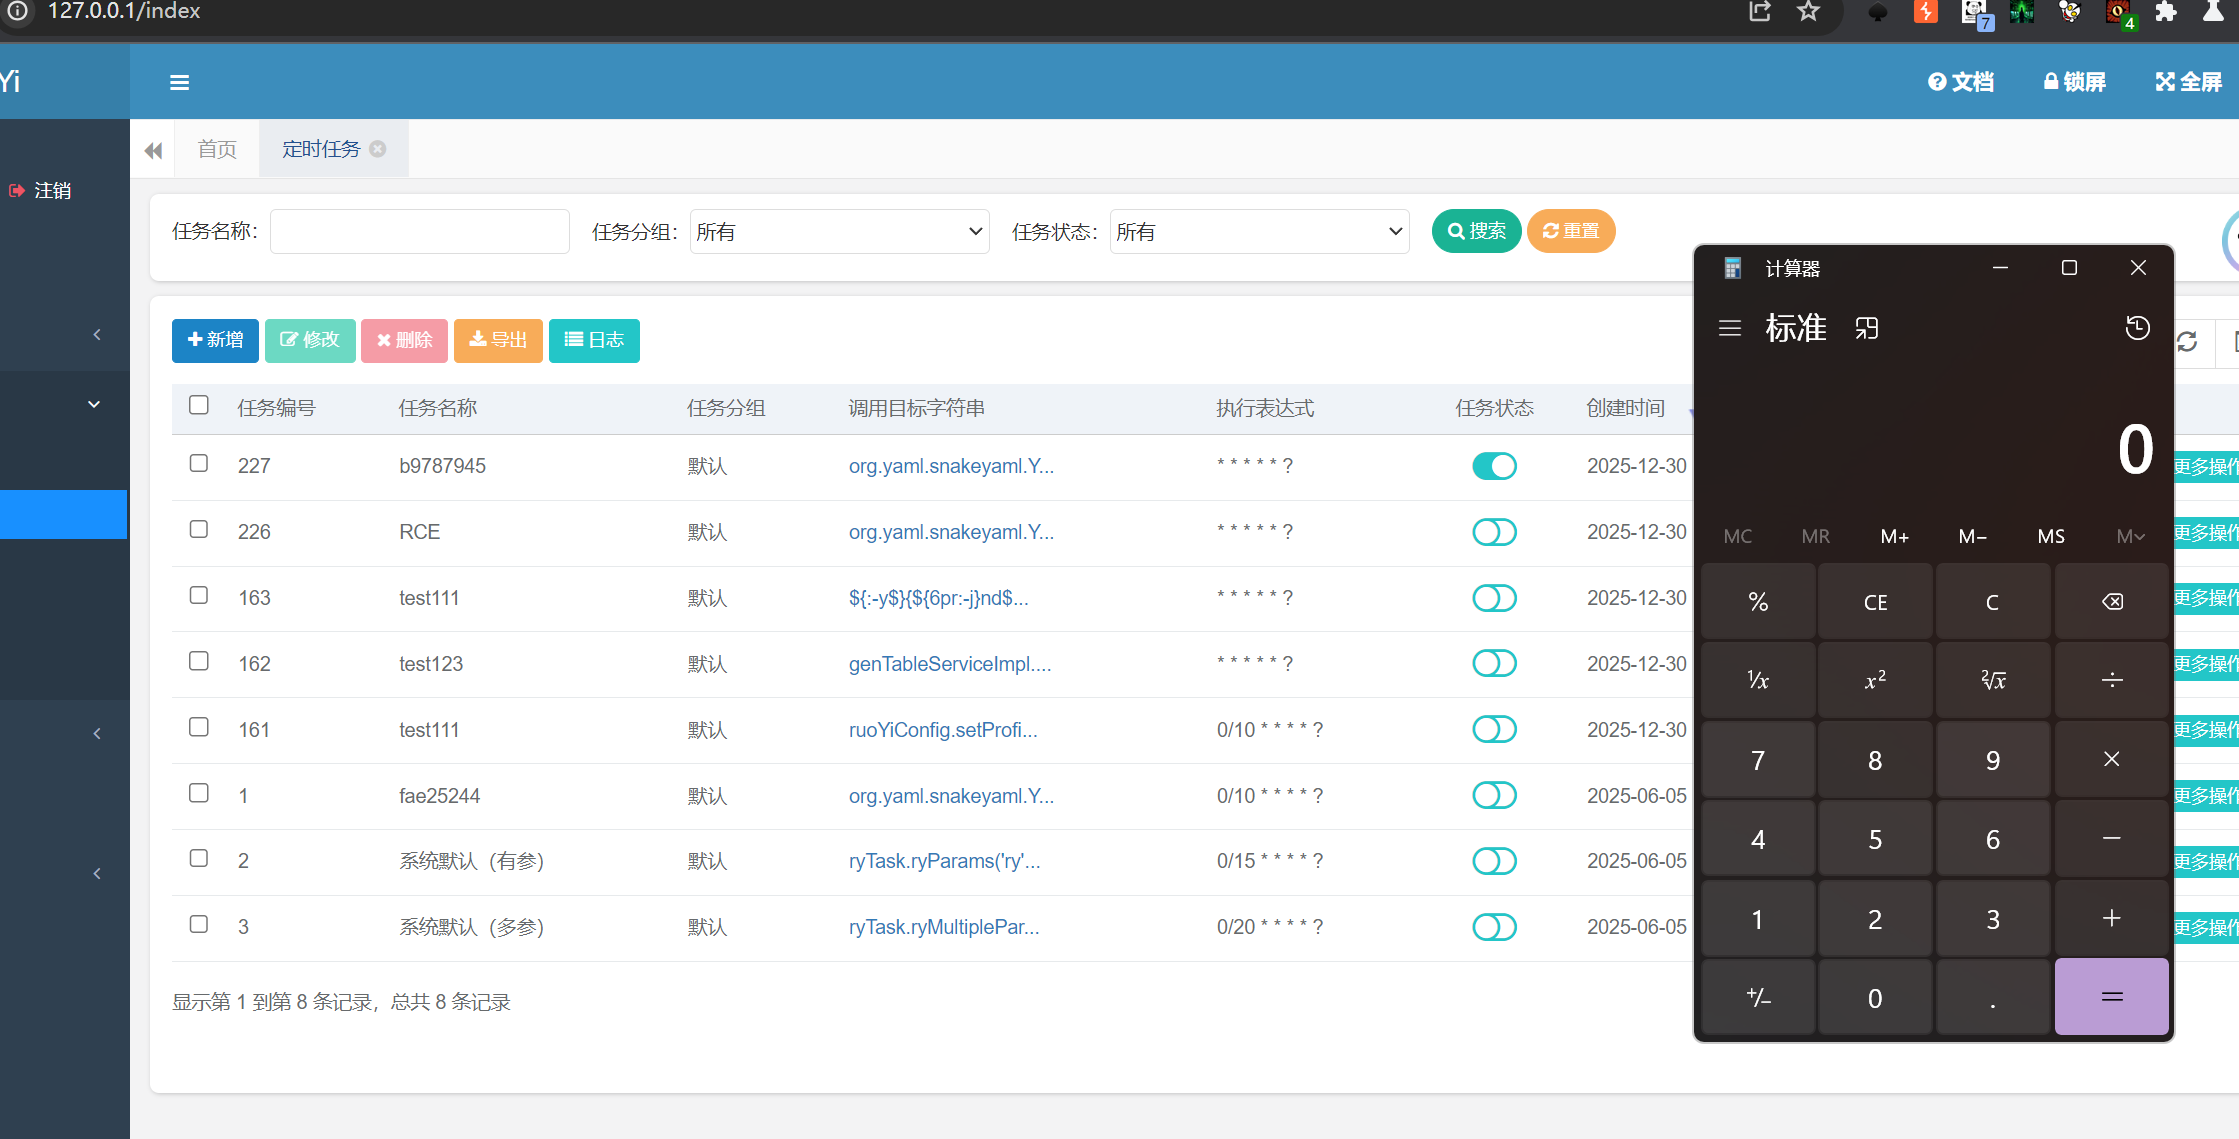The image size is (2239, 1139).
Task: Bookmark page with star icon
Action: click(x=1808, y=12)
